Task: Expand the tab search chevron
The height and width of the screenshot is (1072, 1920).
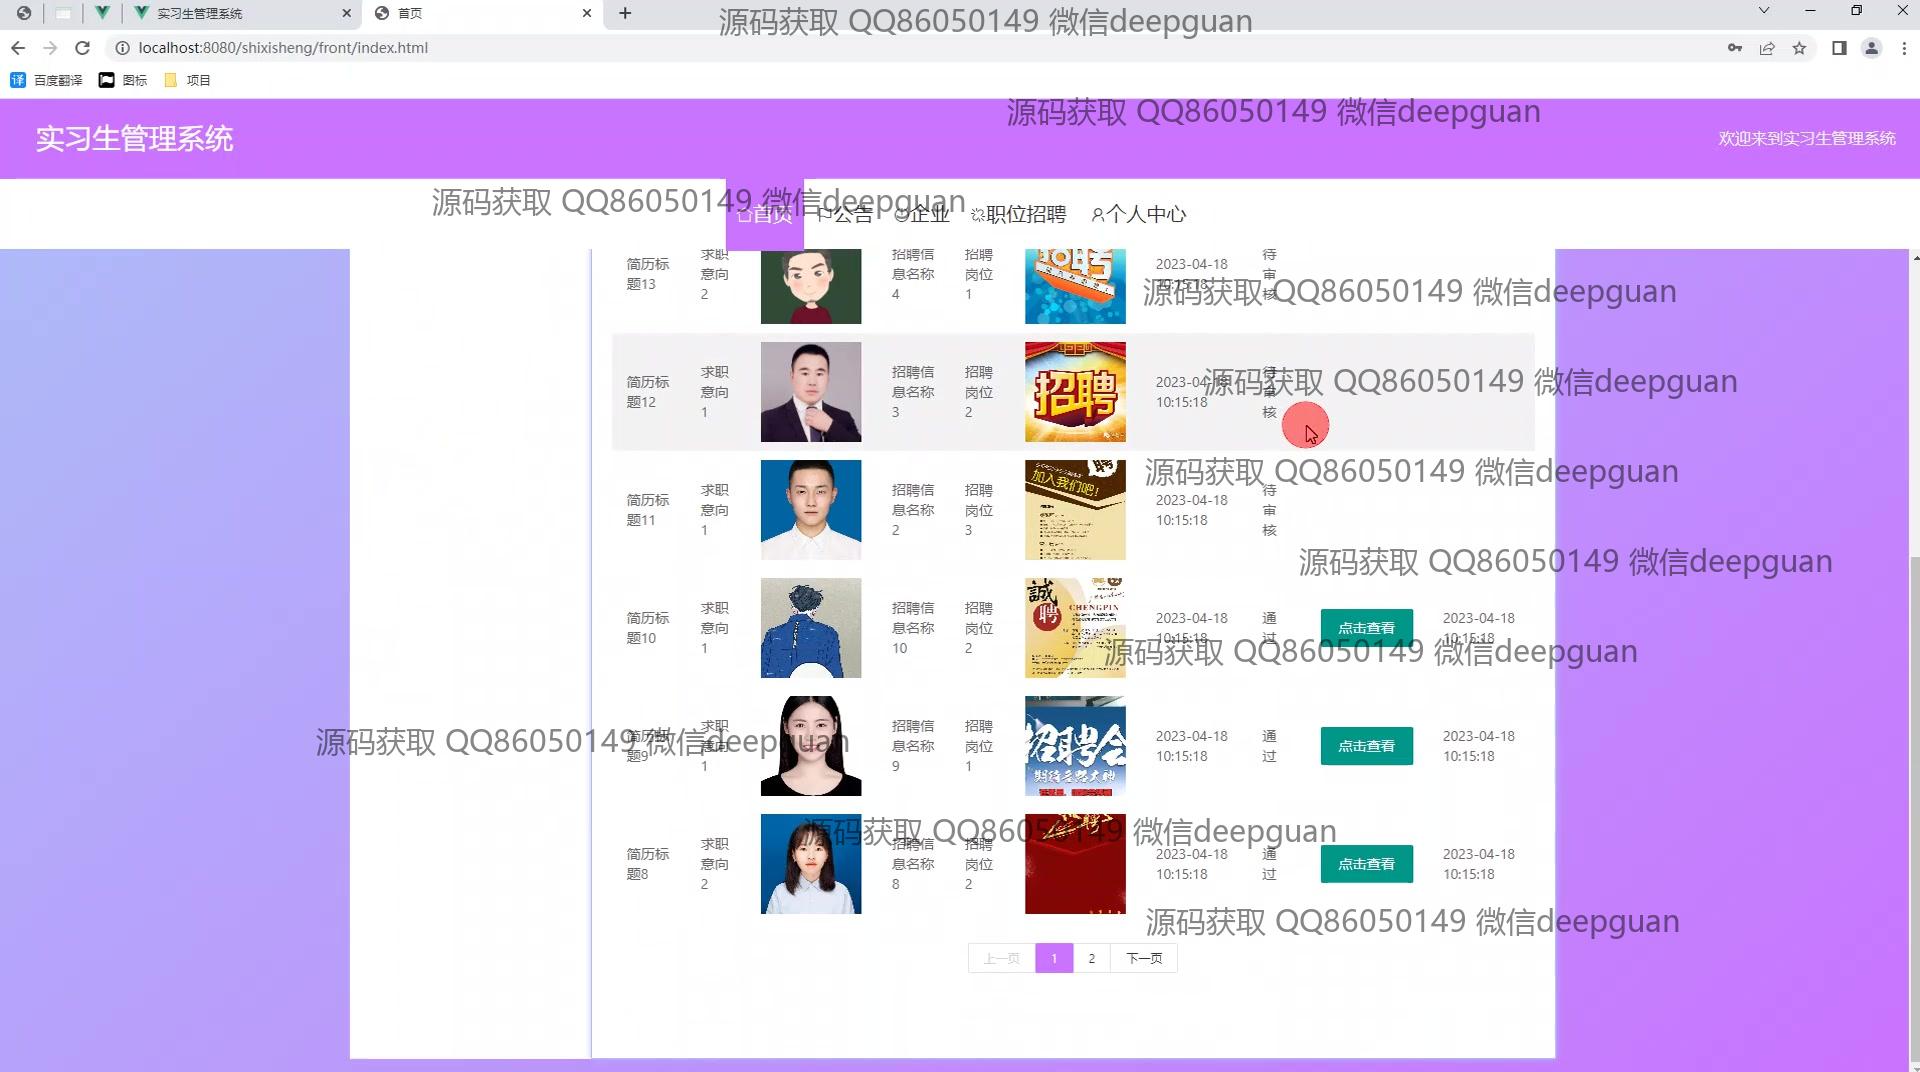Action: [1764, 11]
